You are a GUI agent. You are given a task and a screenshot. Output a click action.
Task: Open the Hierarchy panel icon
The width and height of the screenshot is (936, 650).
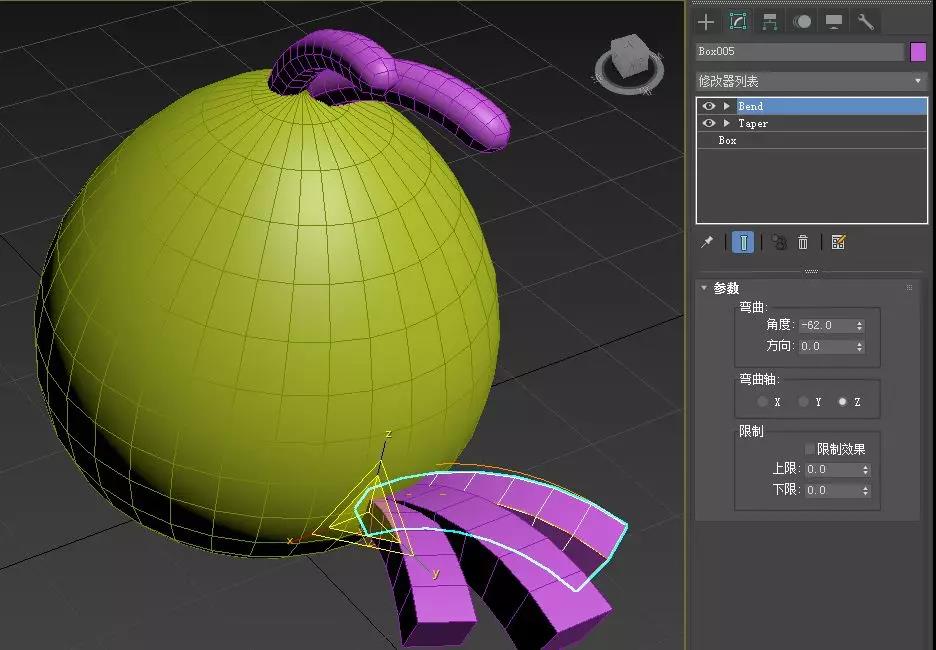770,21
